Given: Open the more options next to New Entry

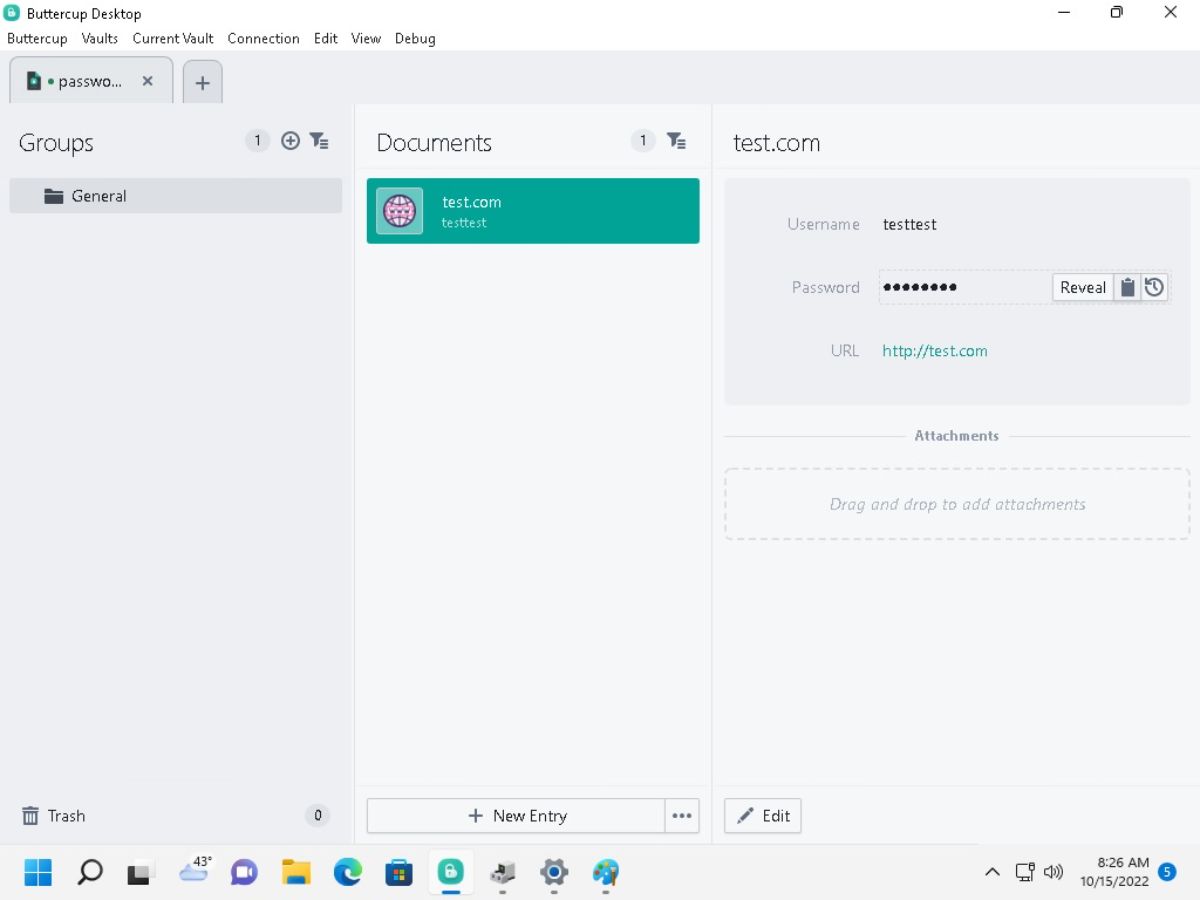Looking at the screenshot, I should pyautogui.click(x=682, y=816).
